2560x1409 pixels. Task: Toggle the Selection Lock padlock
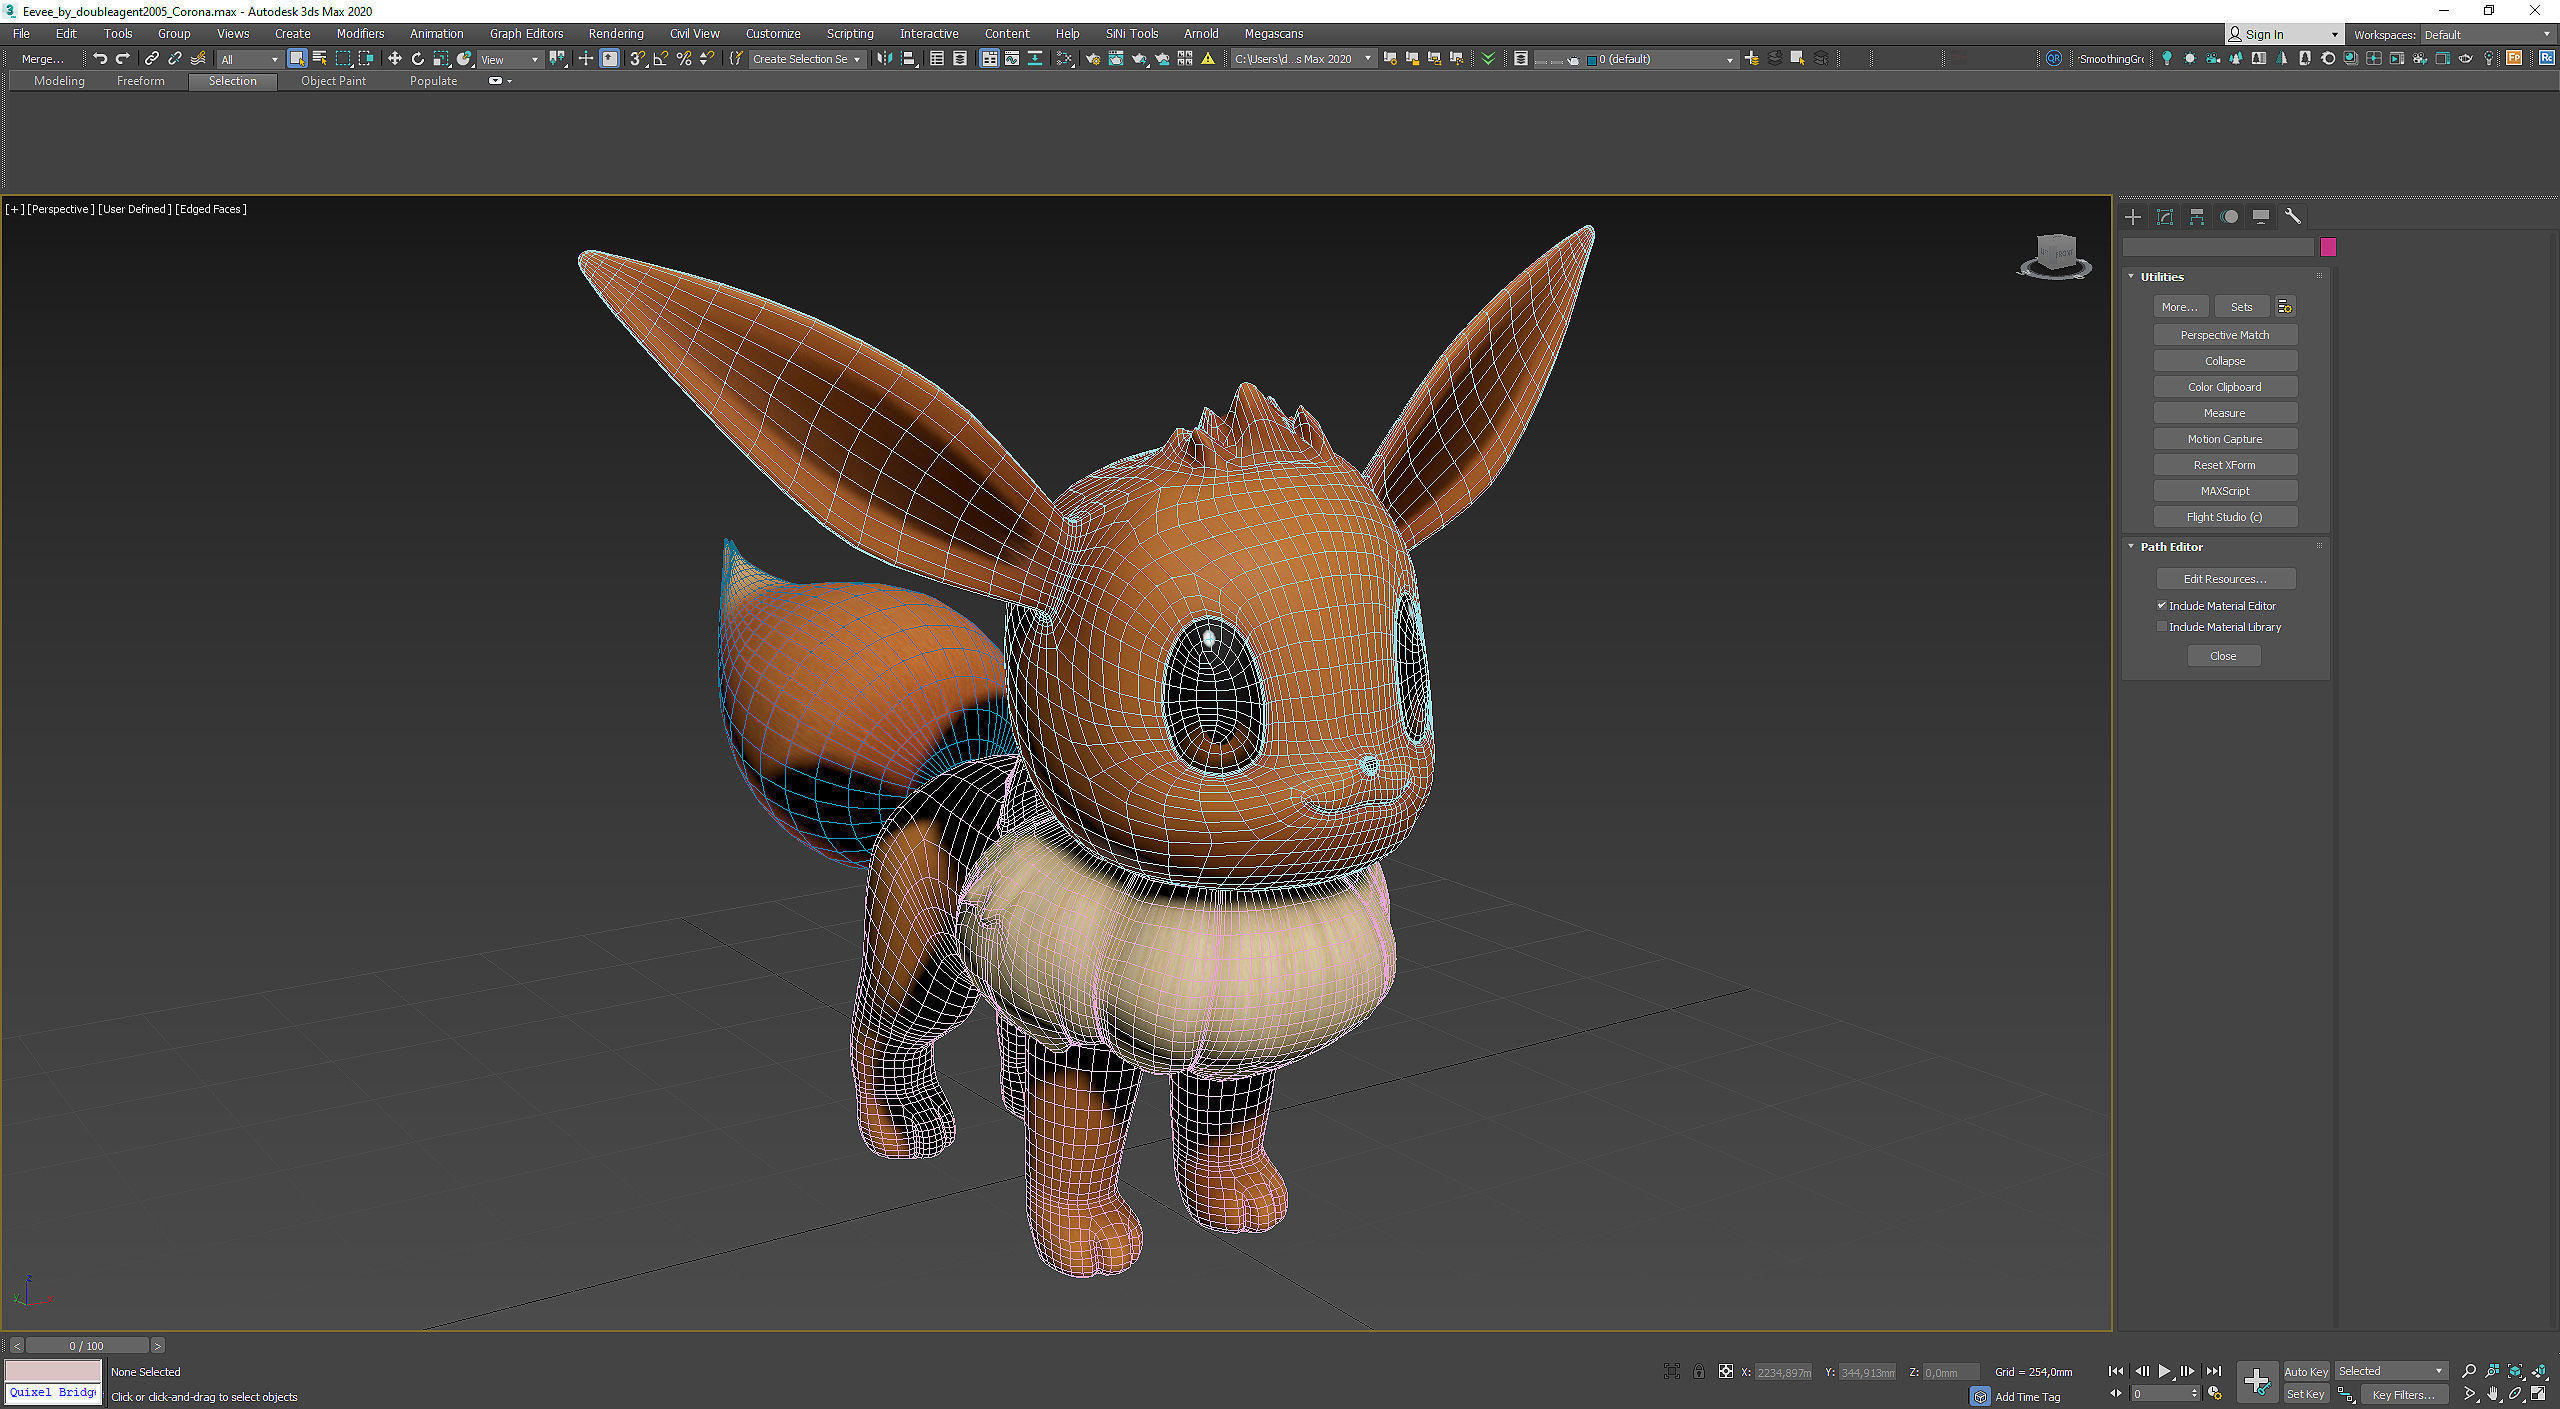1699,1372
